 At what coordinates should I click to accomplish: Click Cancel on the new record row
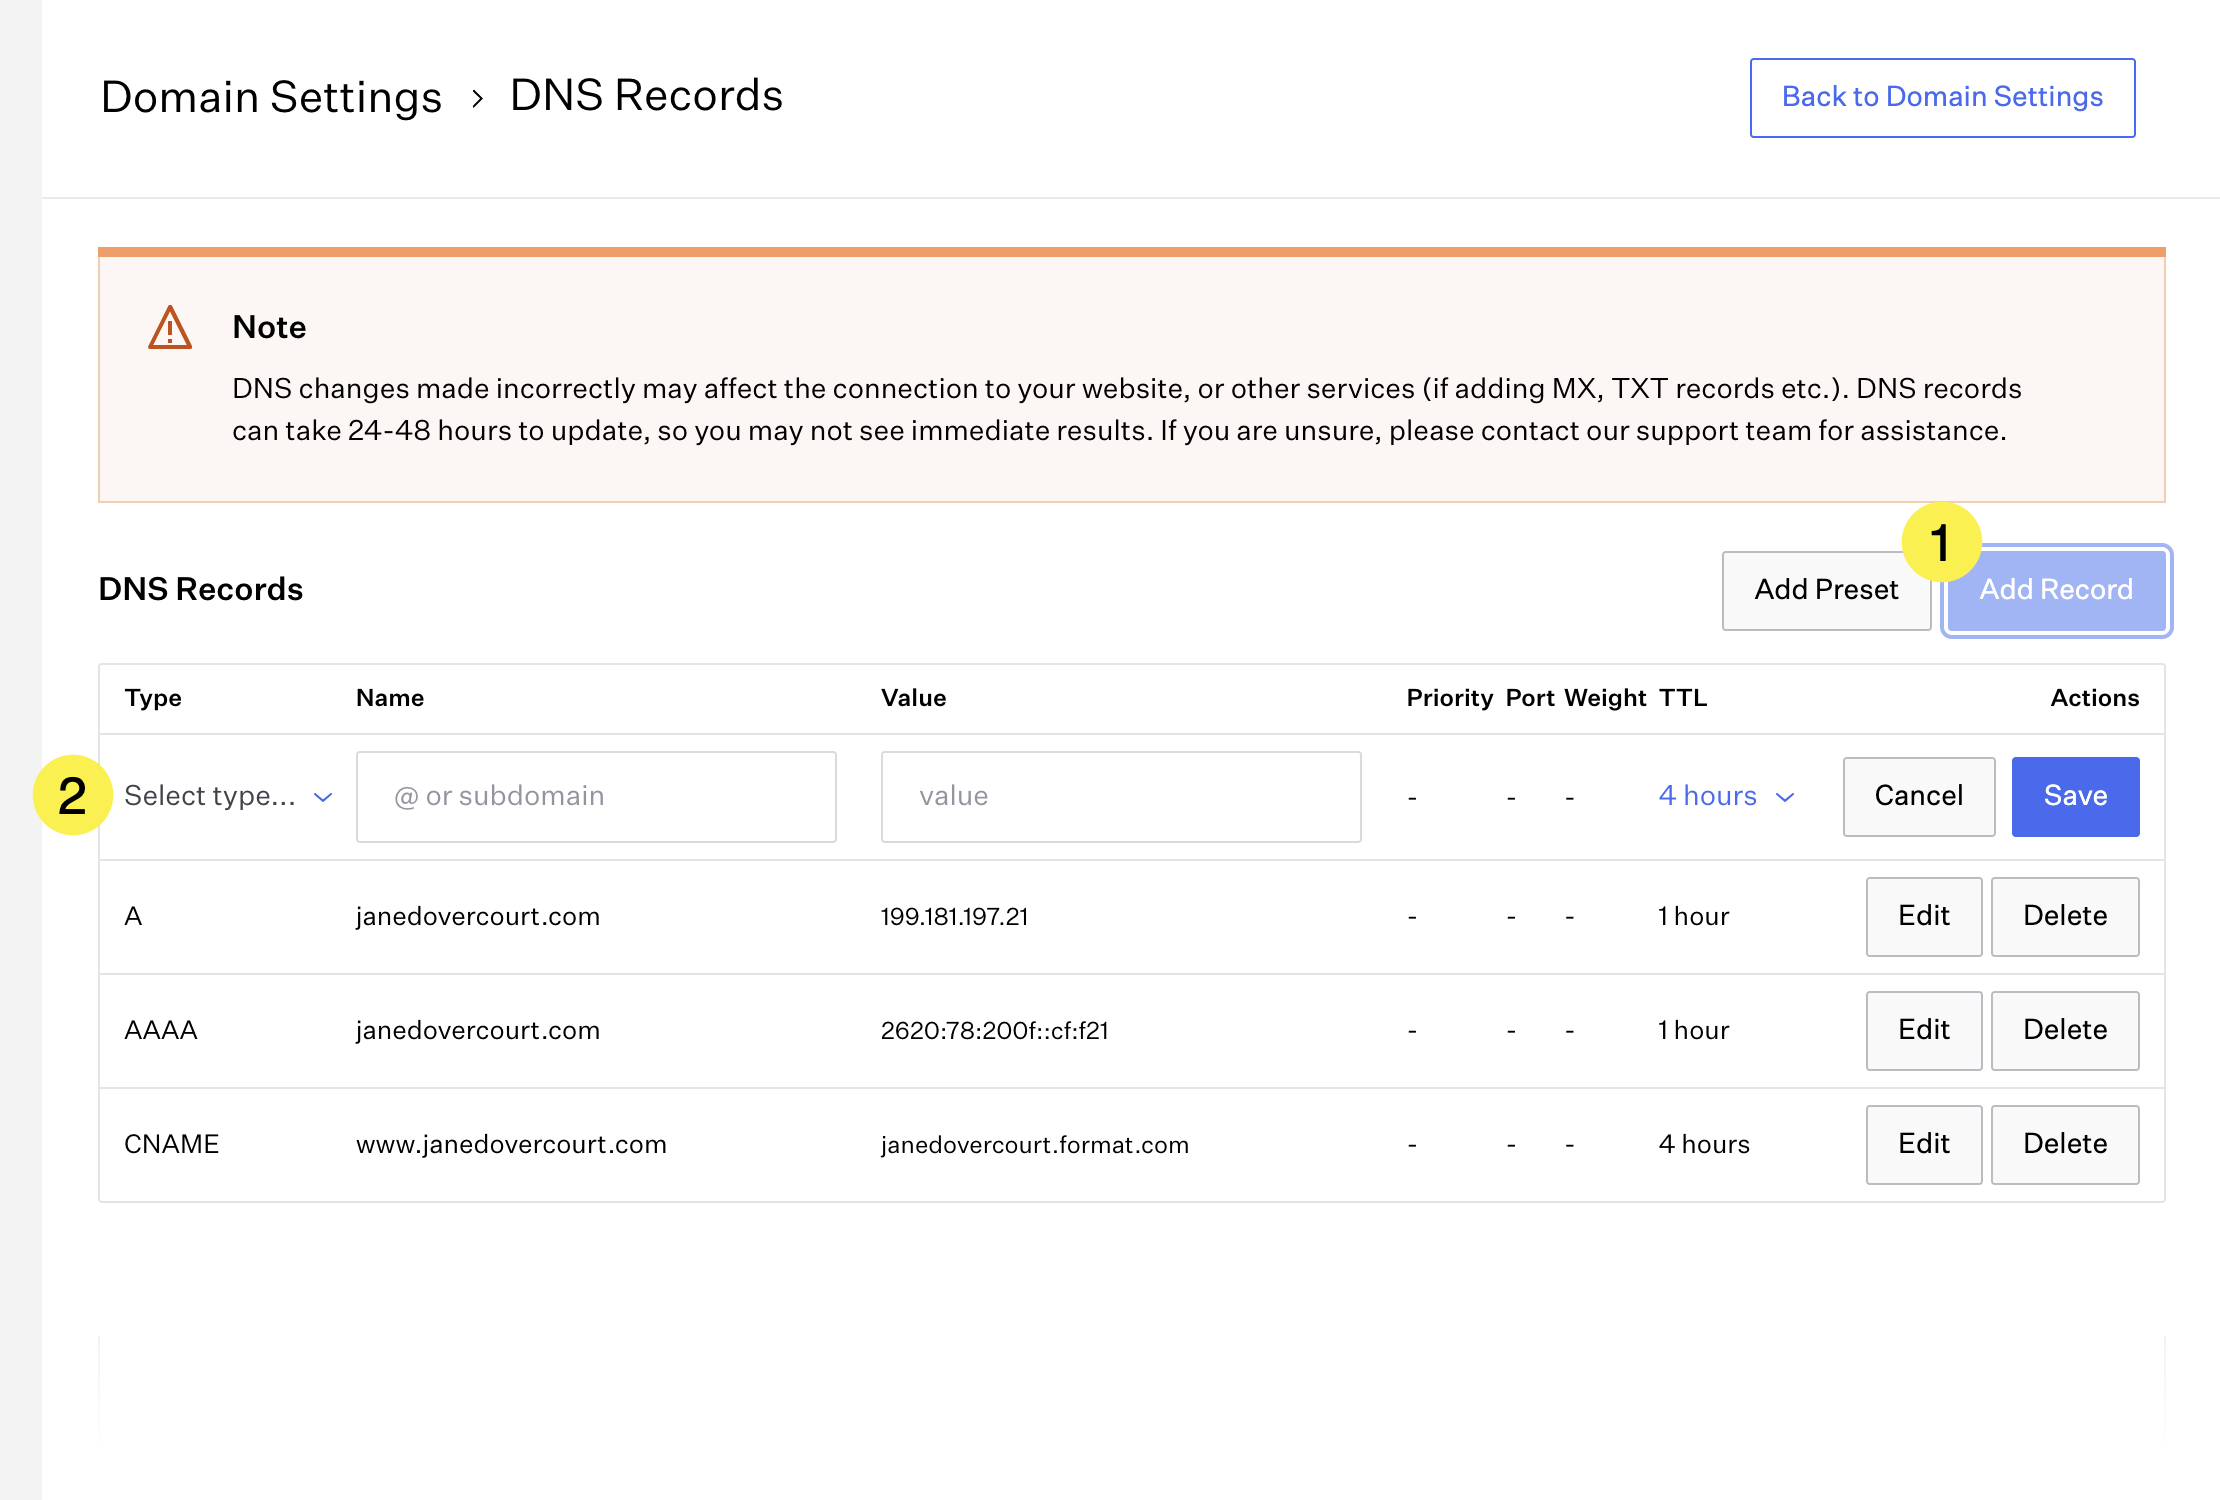pos(1918,796)
